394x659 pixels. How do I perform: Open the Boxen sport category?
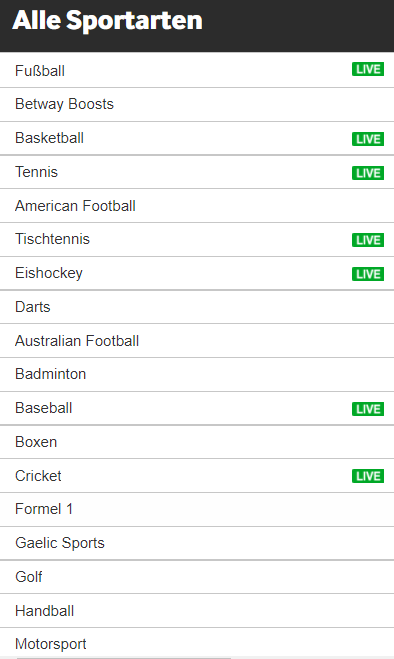tap(197, 442)
